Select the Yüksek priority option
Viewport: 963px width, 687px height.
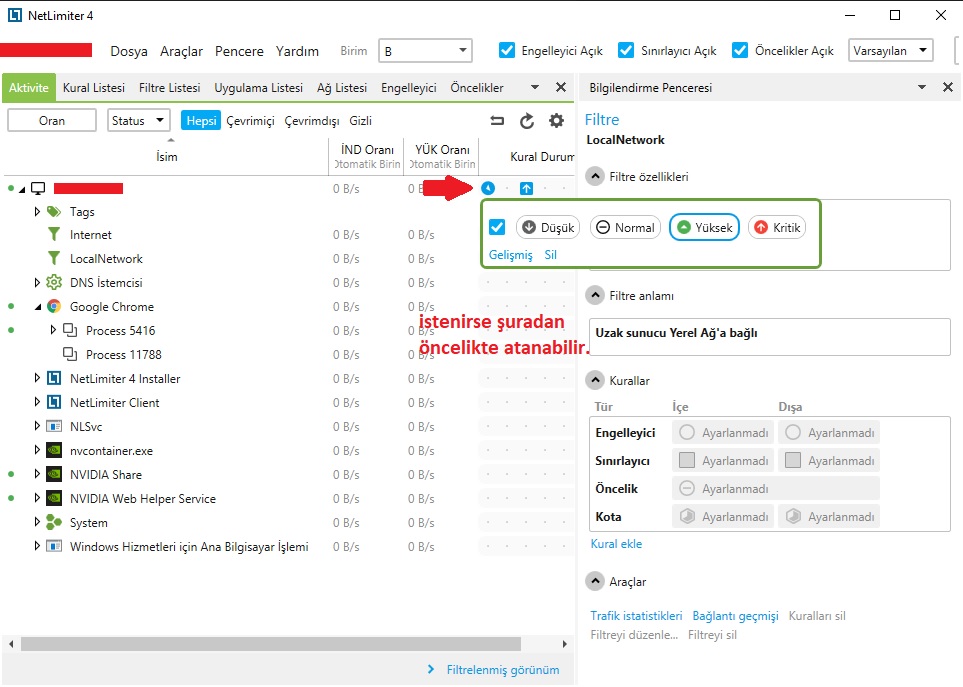[x=704, y=227]
